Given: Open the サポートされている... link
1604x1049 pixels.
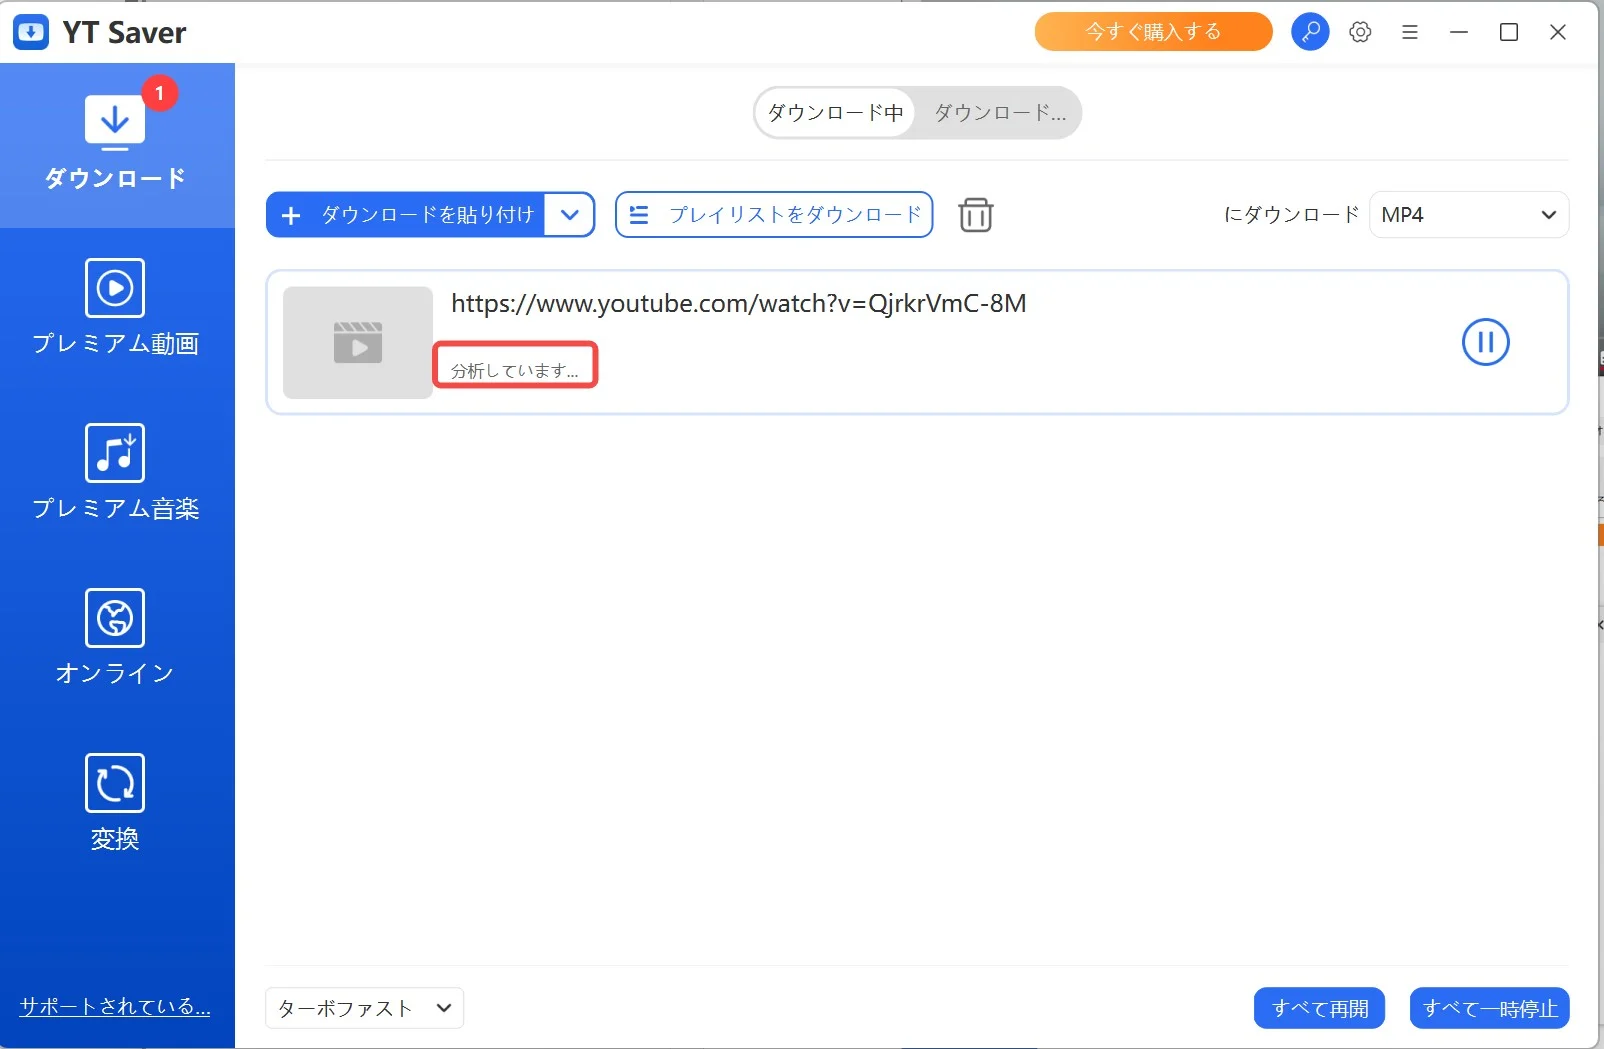Looking at the screenshot, I should pyautogui.click(x=115, y=1007).
